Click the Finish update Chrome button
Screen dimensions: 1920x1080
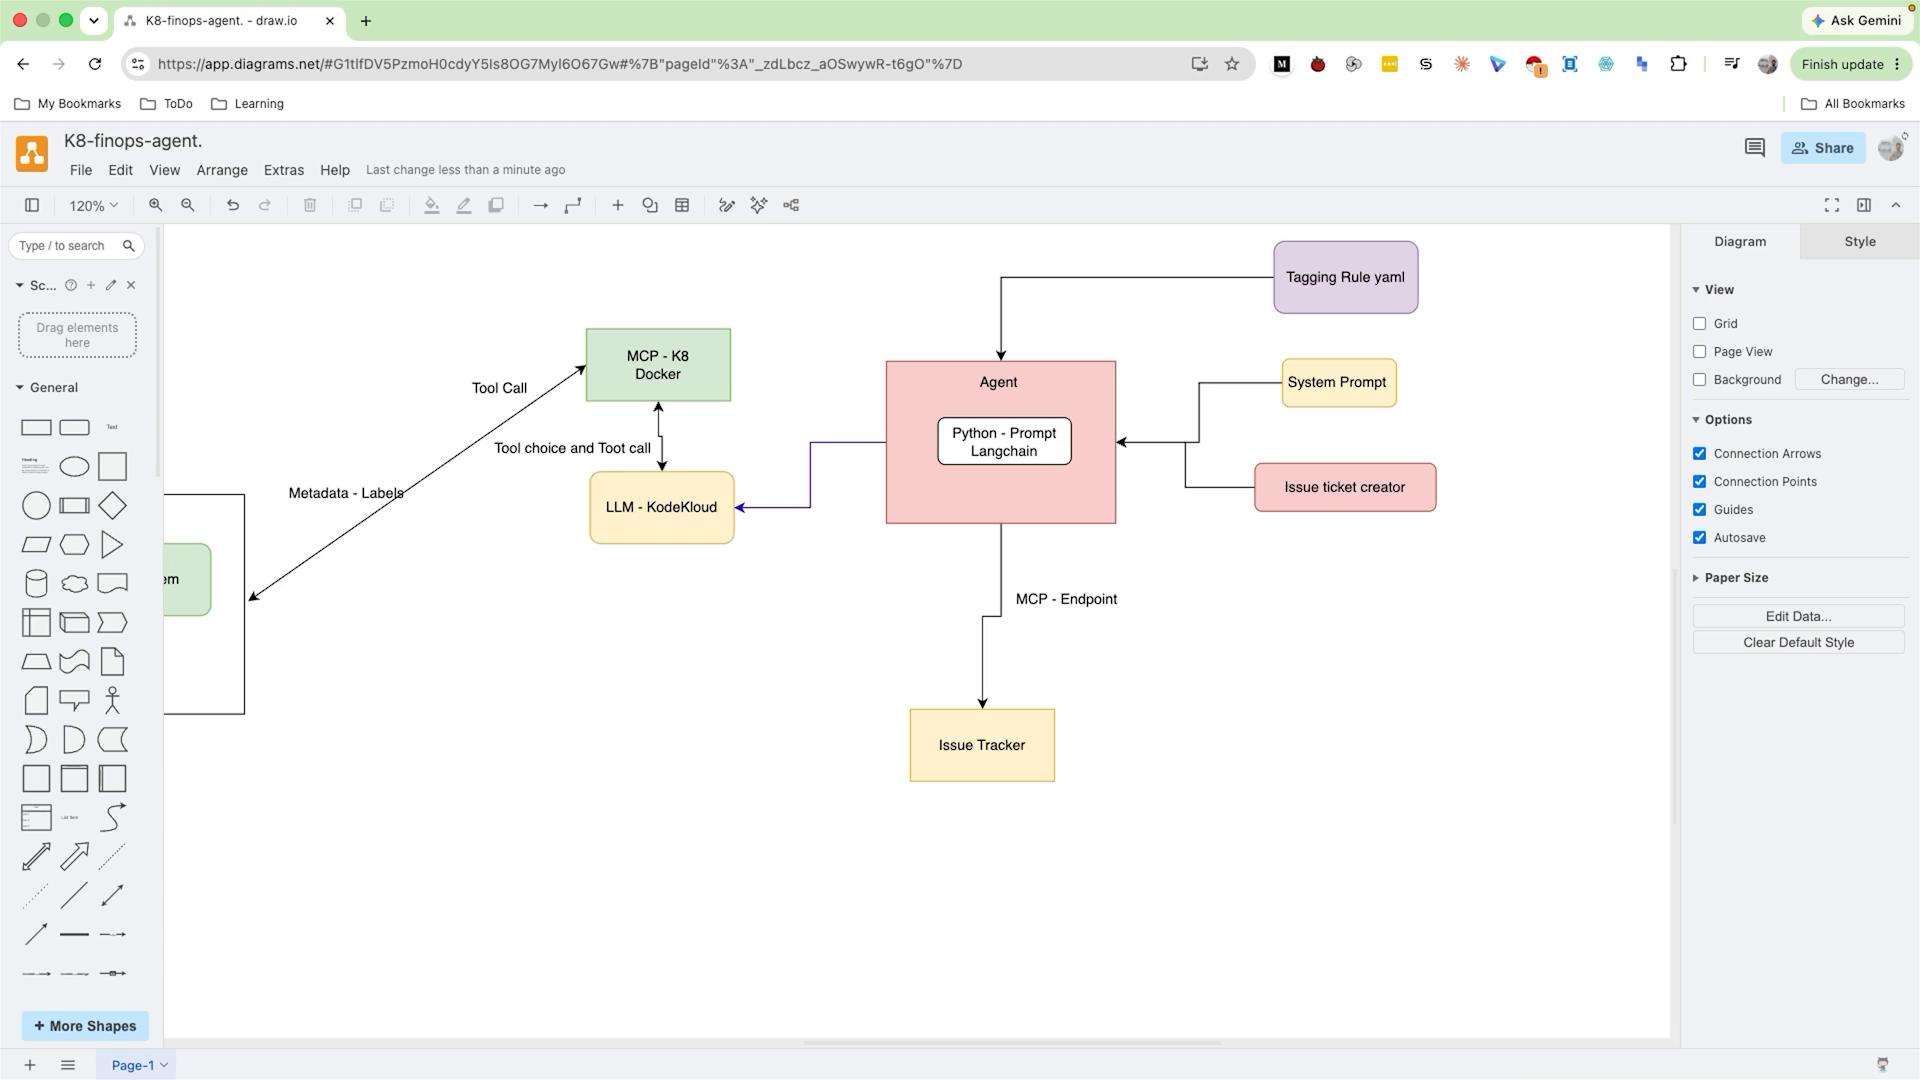click(1850, 64)
